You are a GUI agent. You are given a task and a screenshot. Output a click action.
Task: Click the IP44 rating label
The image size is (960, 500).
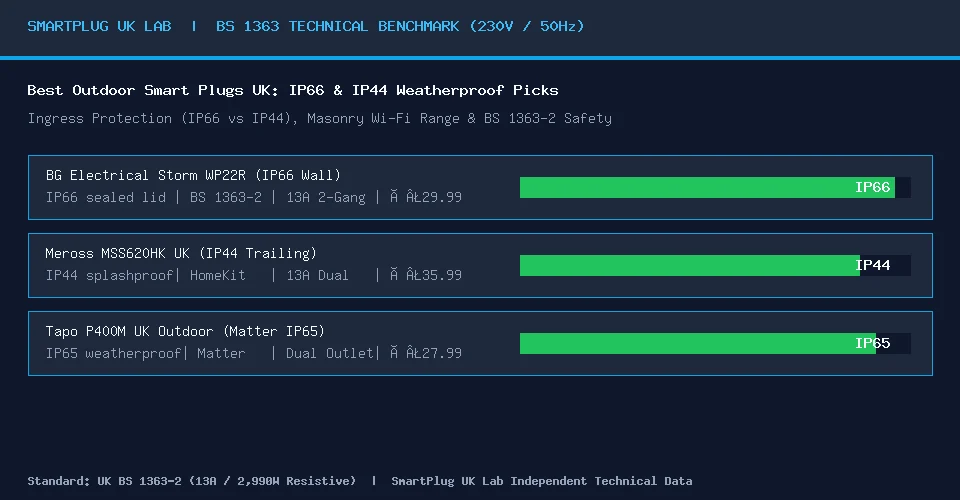pos(872,265)
